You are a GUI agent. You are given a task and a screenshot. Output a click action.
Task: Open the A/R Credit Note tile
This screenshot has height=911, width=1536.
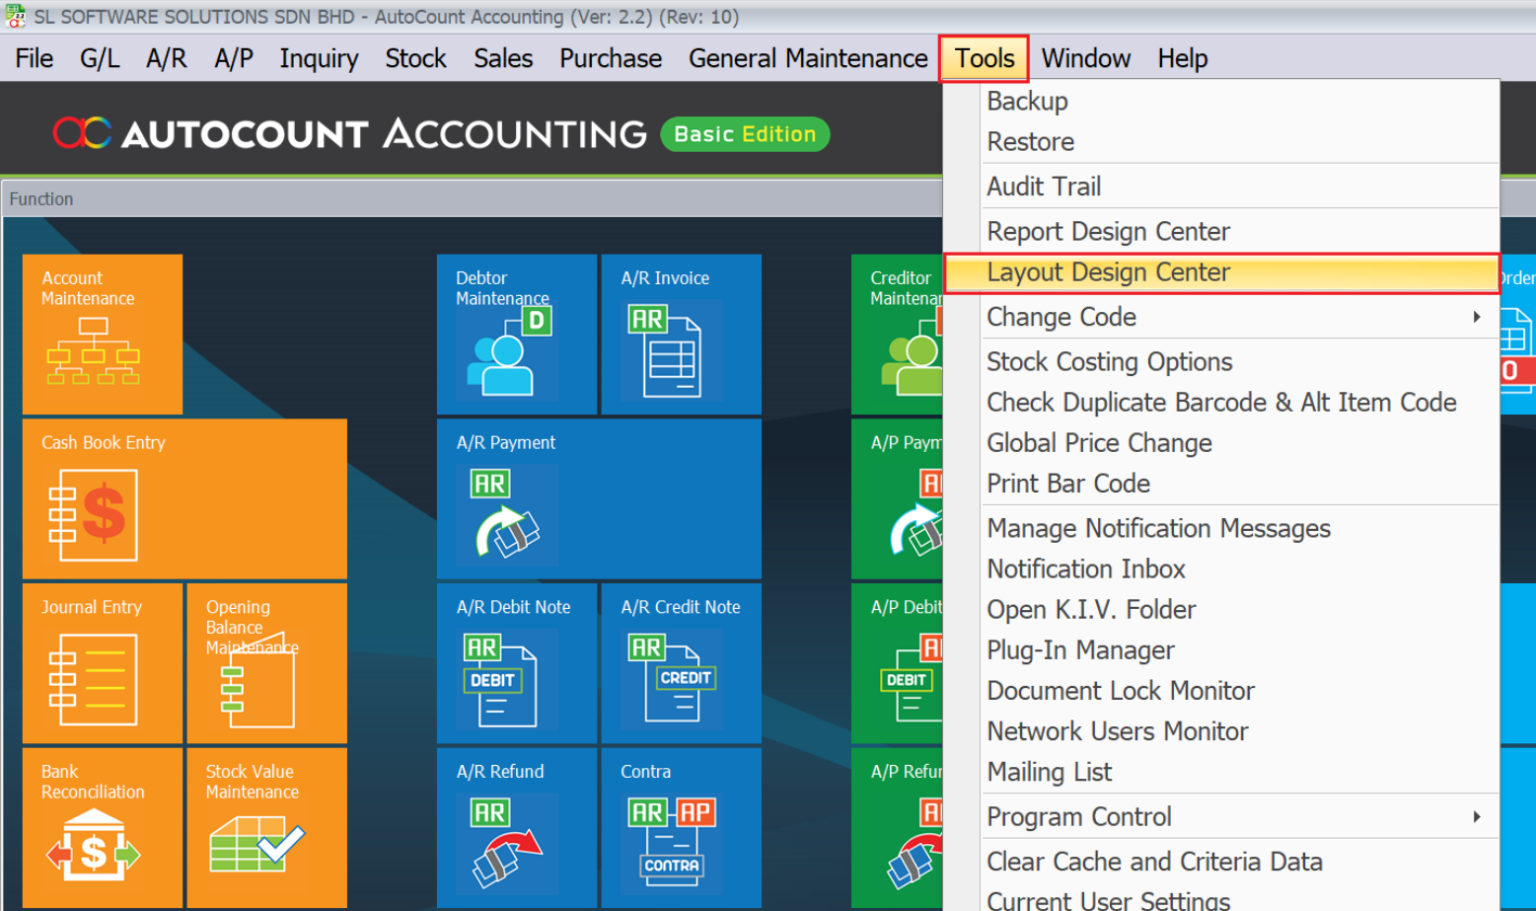click(681, 663)
